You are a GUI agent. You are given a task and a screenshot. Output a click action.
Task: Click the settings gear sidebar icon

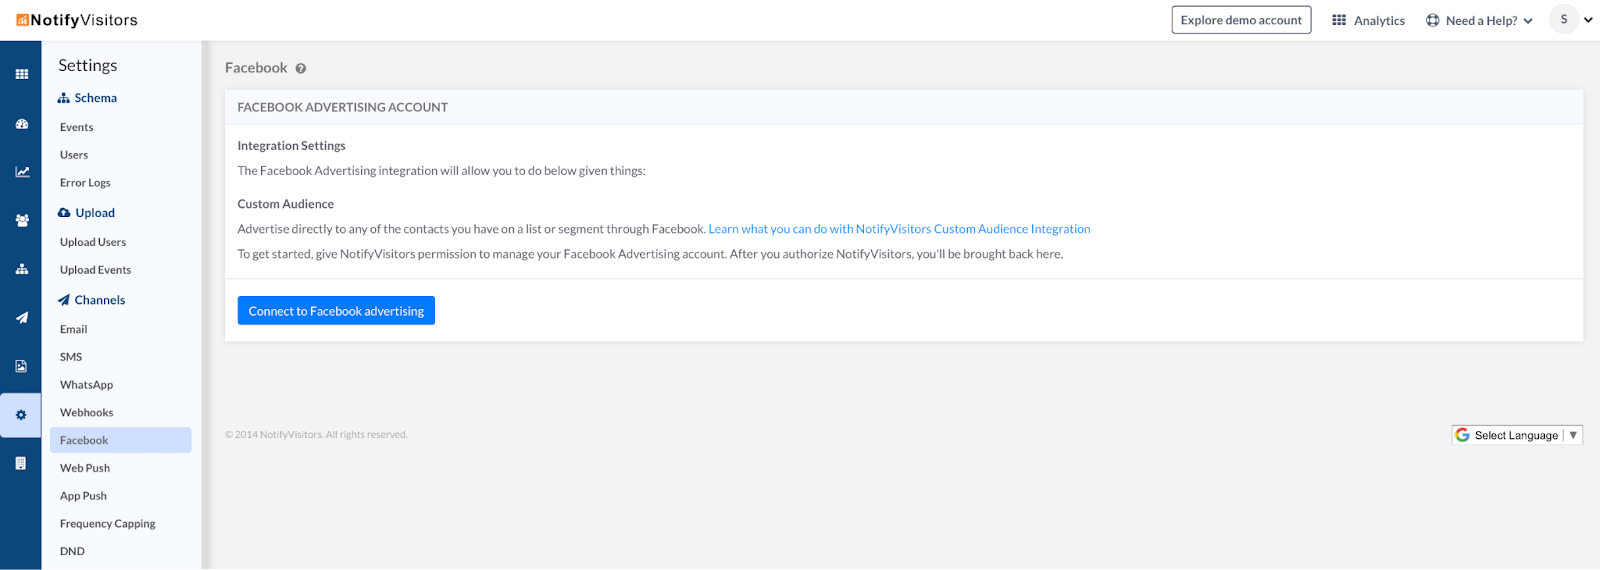(21, 415)
